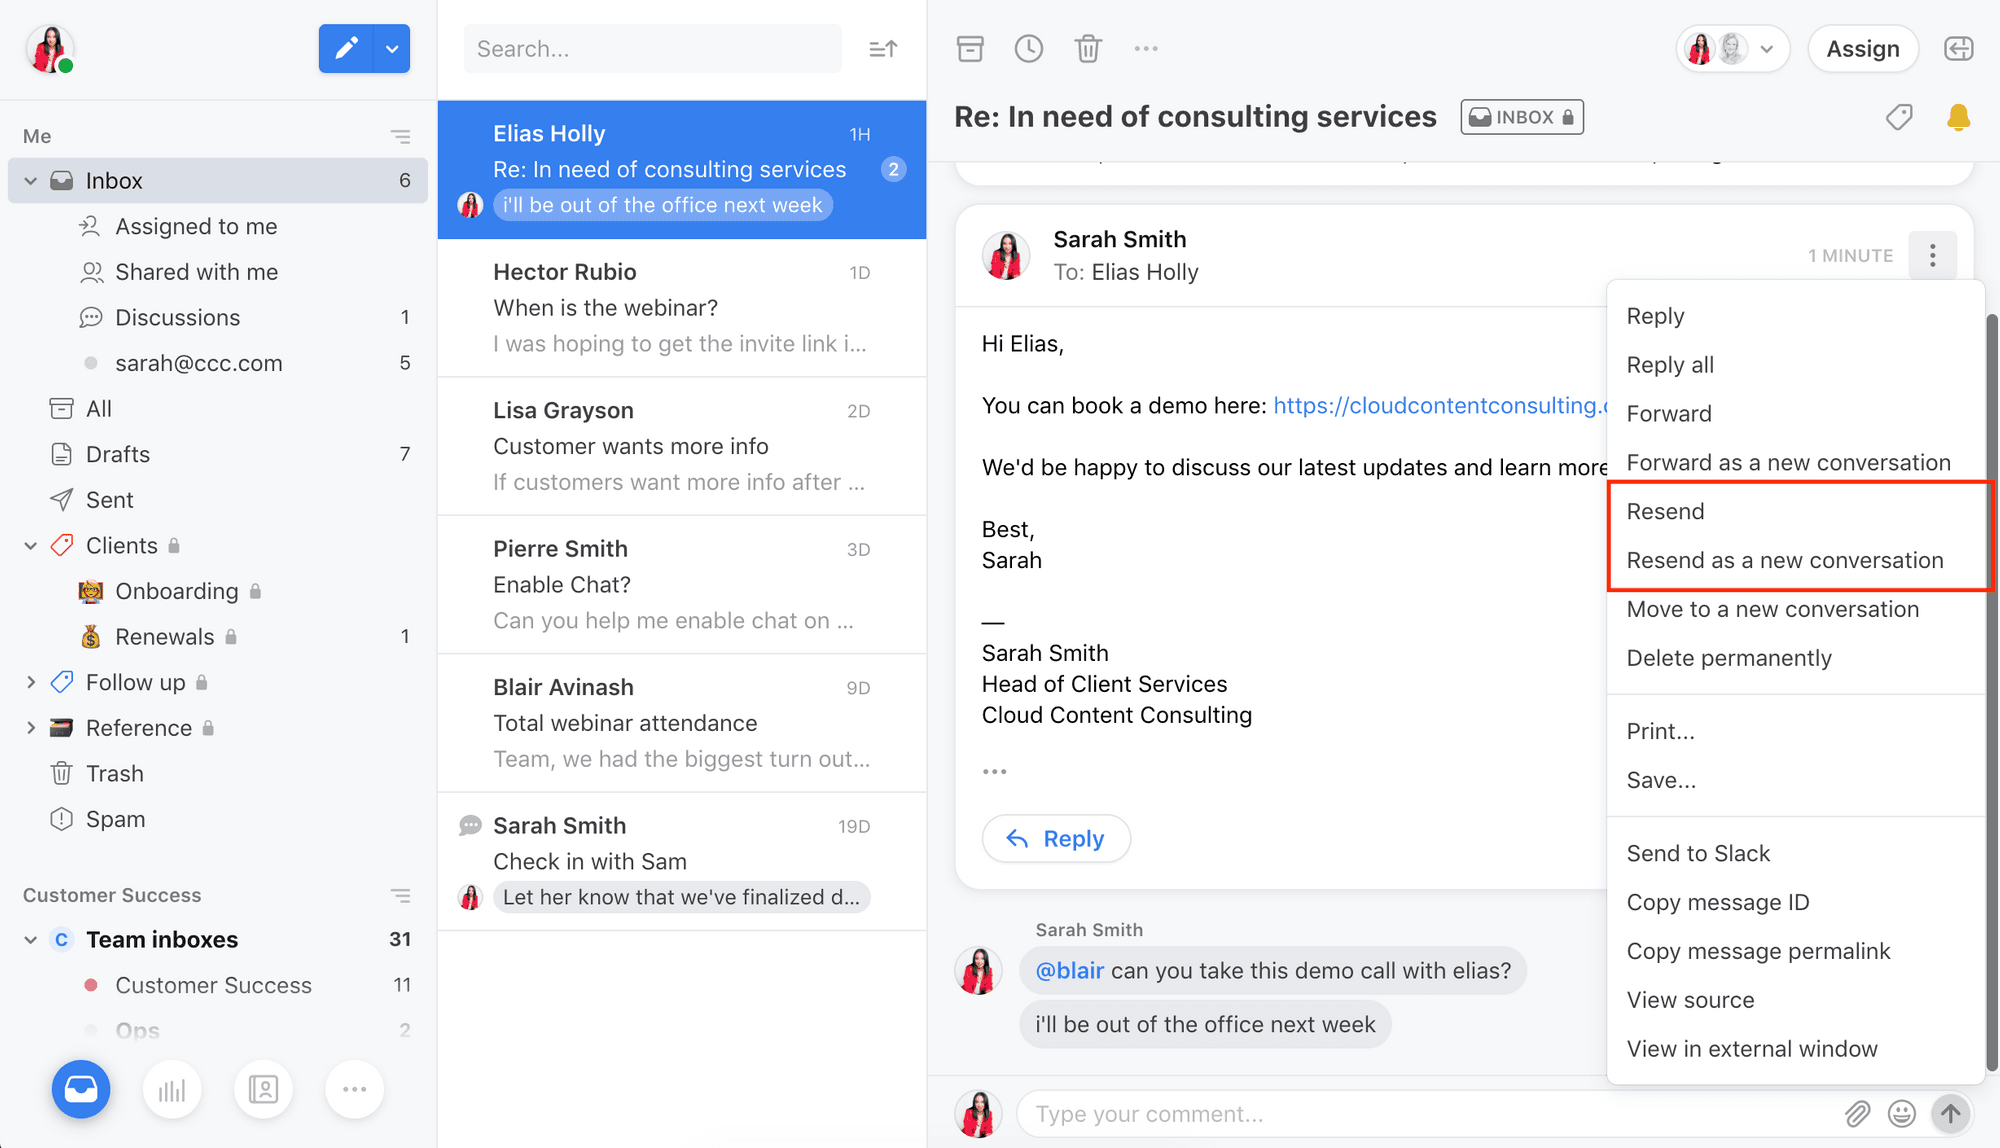
Task: Open contacts icon in bottom bar
Action: point(263,1089)
